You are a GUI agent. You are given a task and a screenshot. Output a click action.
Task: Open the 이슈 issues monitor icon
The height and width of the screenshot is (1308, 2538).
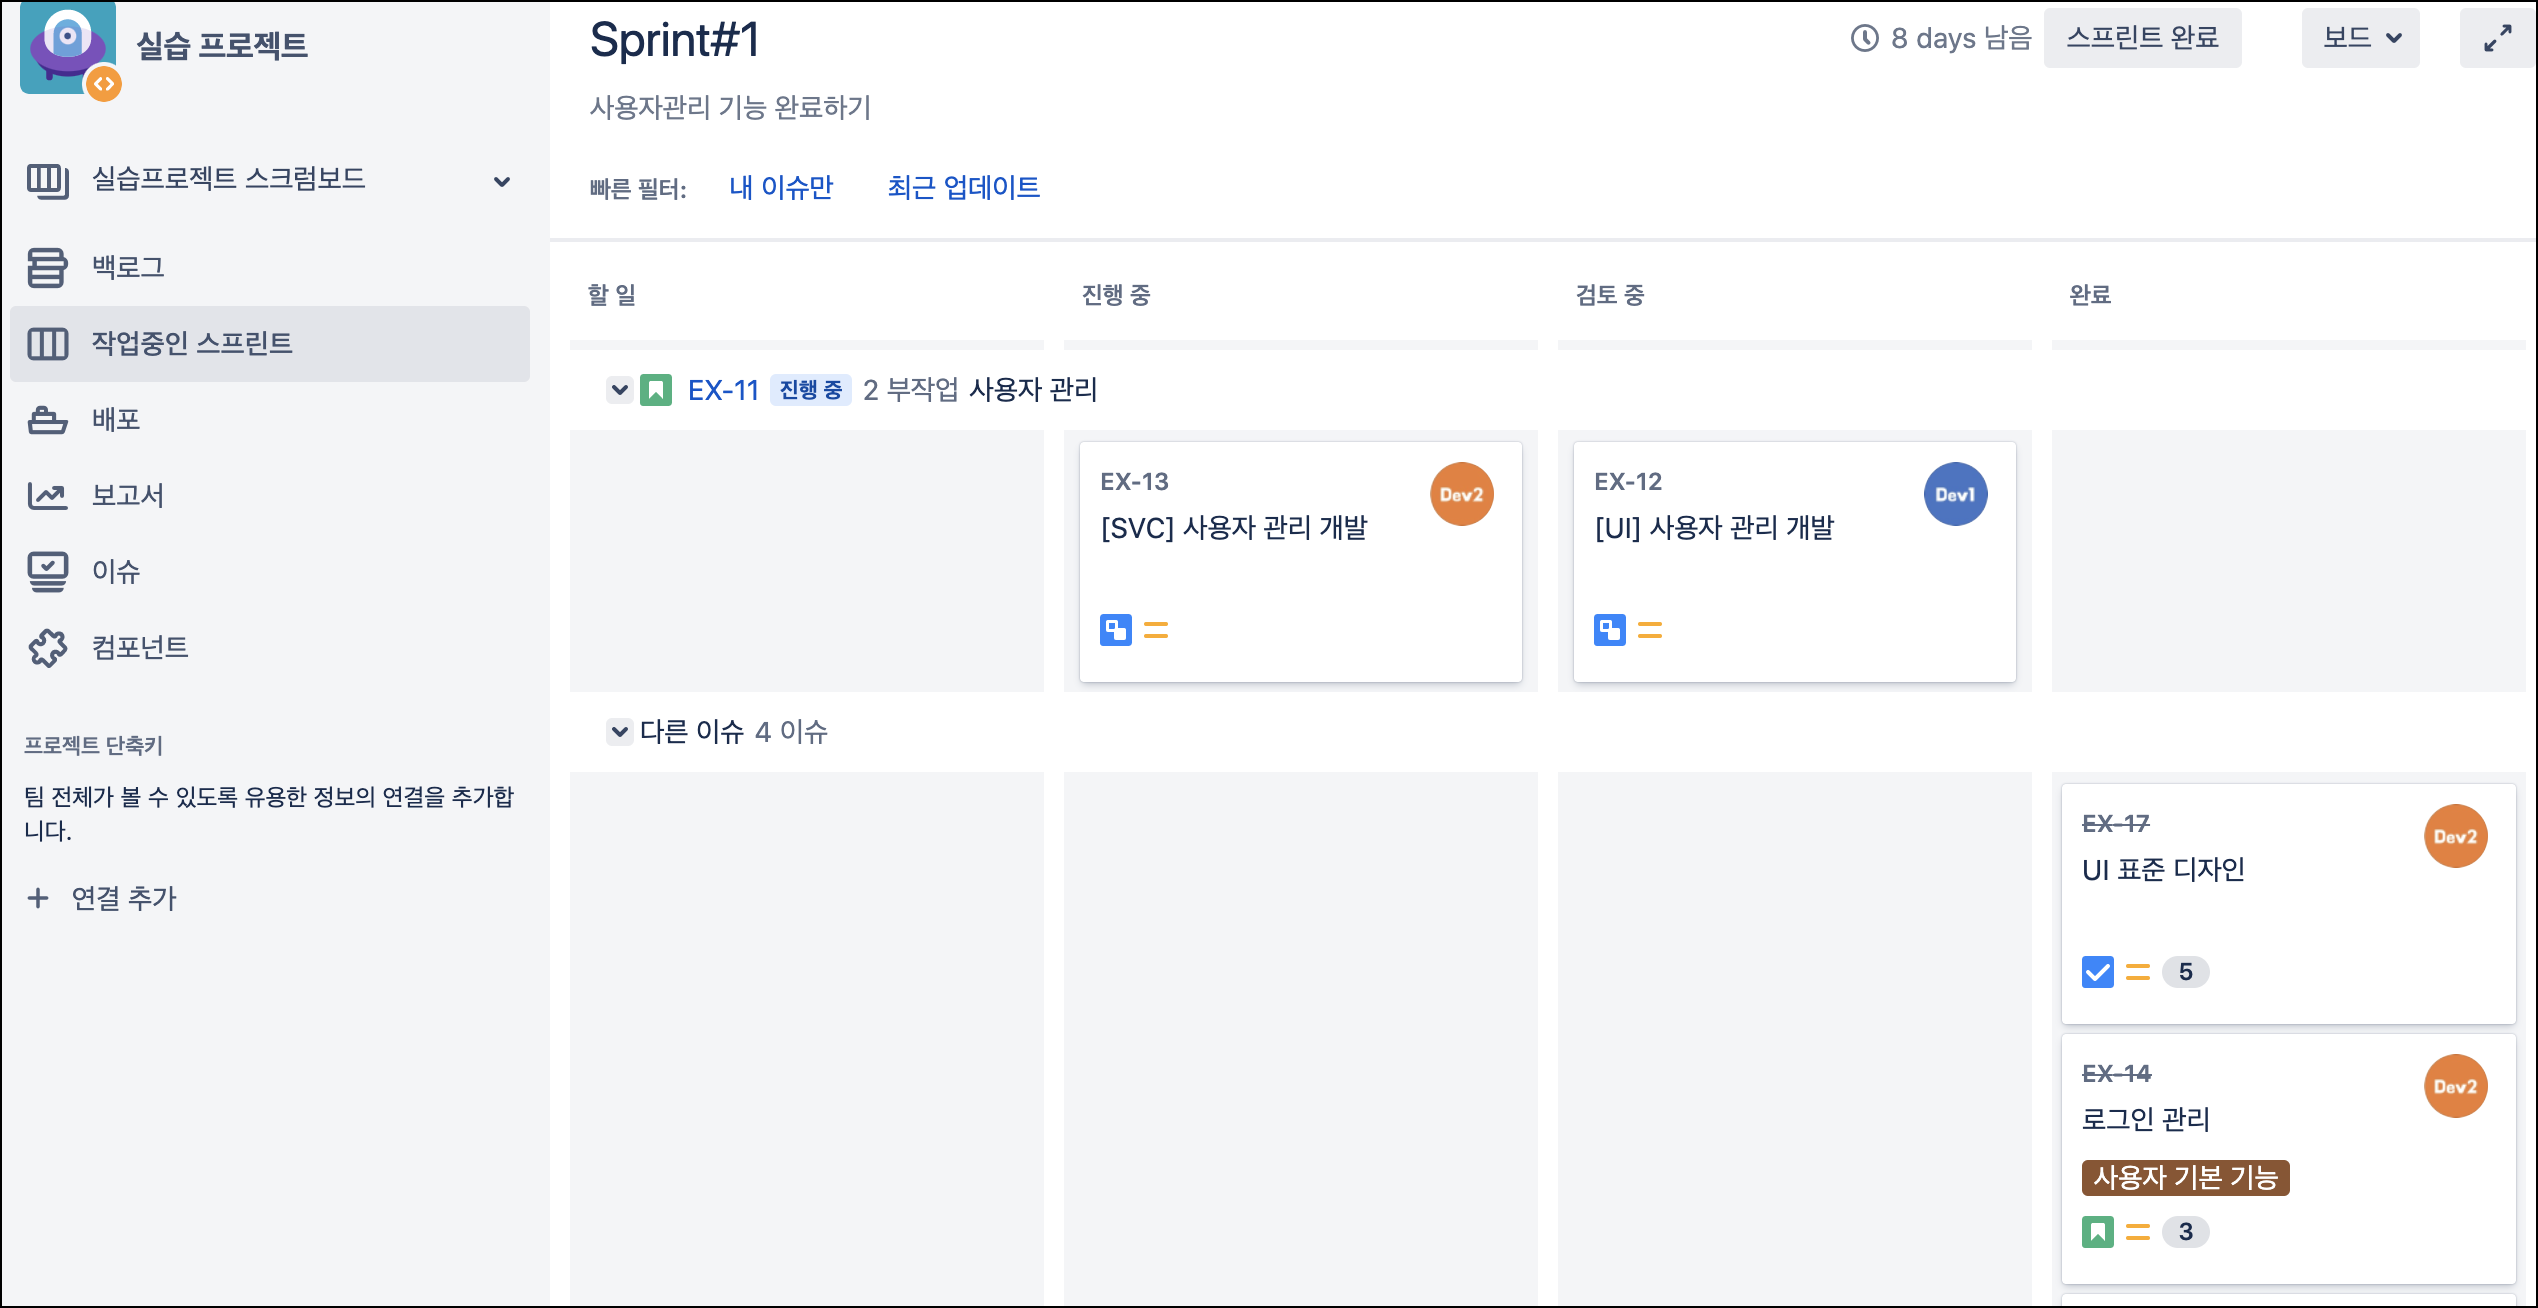click(47, 571)
